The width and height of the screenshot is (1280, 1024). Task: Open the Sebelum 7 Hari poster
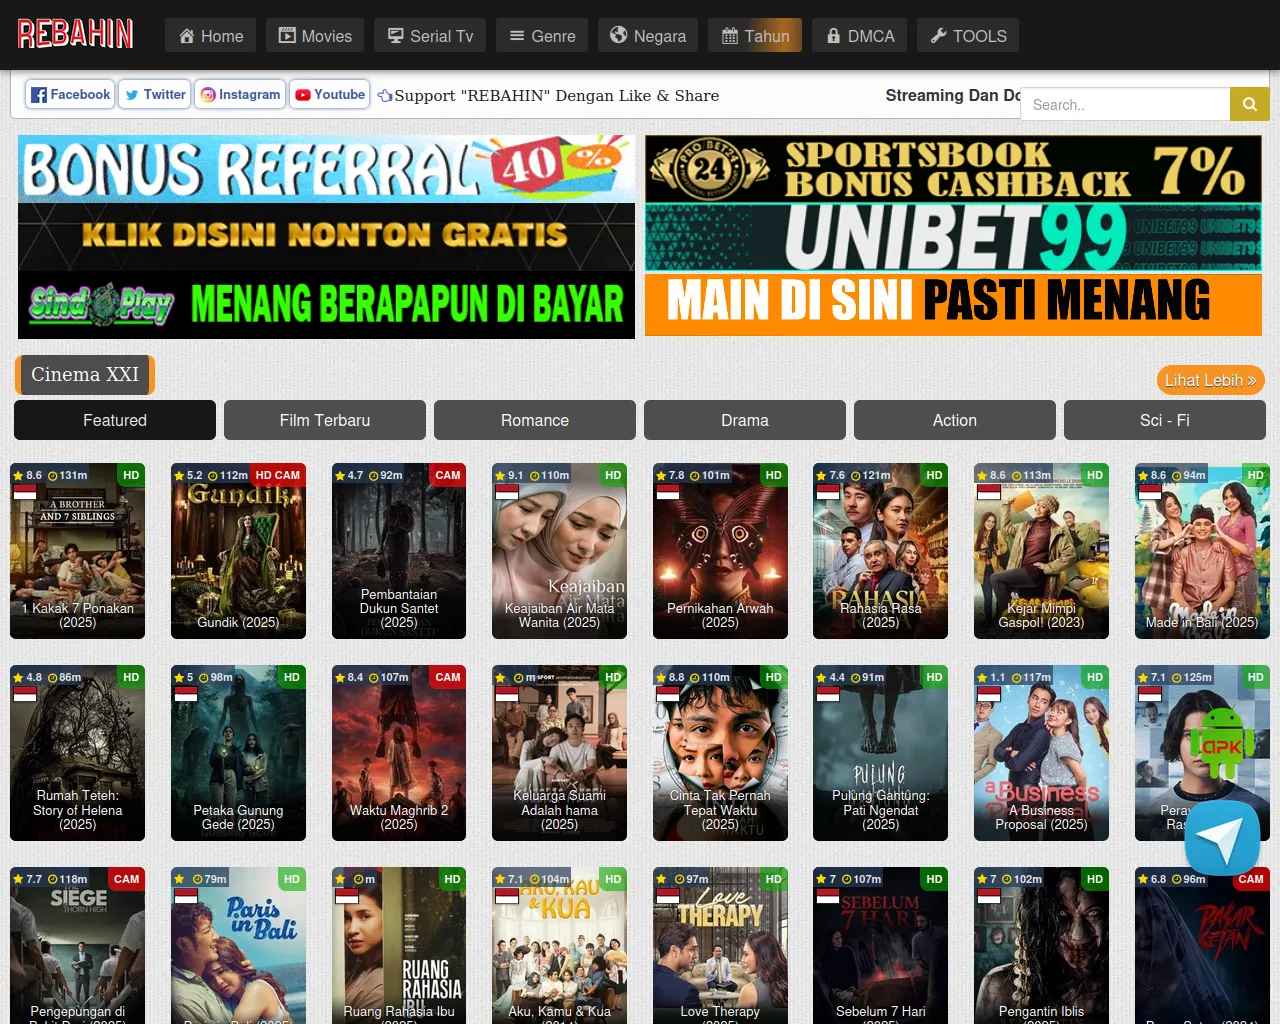tap(880, 946)
